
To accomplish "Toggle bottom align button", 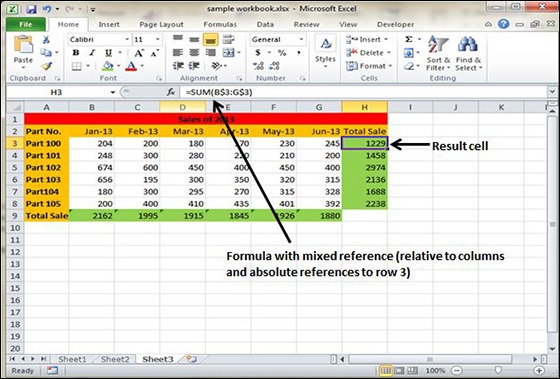I will click(210, 40).
